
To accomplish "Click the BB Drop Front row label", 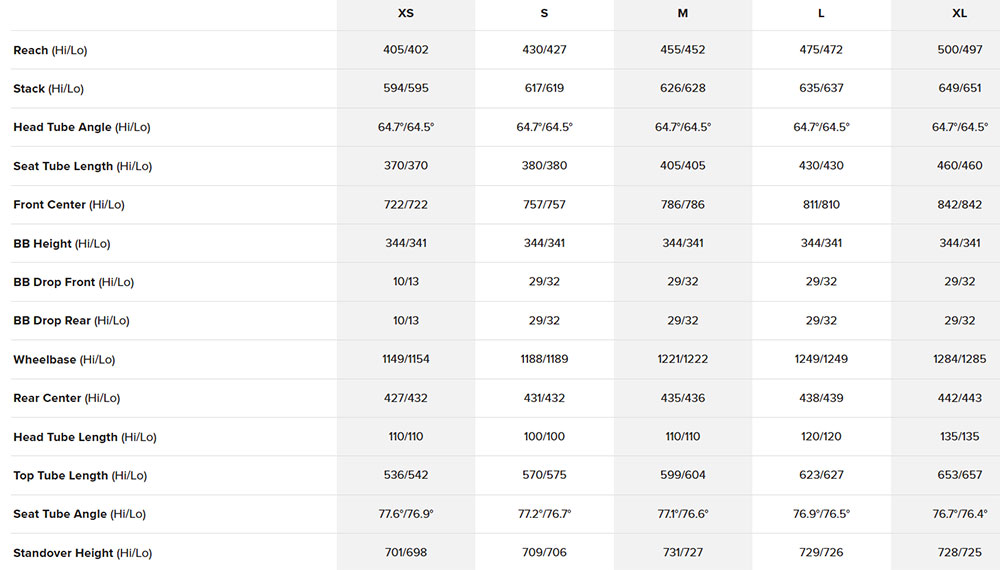I will [73, 282].
